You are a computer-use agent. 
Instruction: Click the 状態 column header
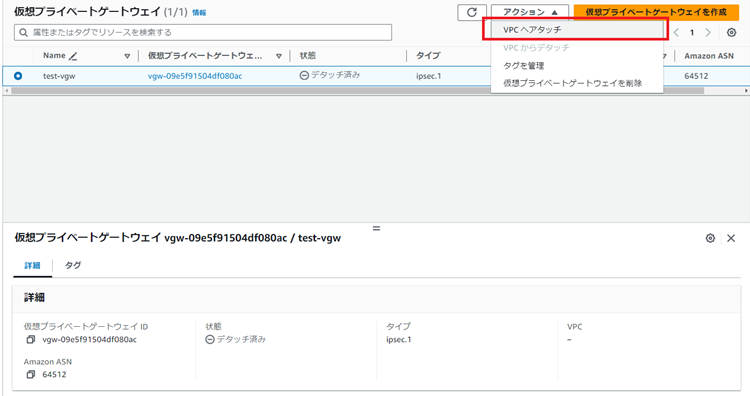(308, 55)
